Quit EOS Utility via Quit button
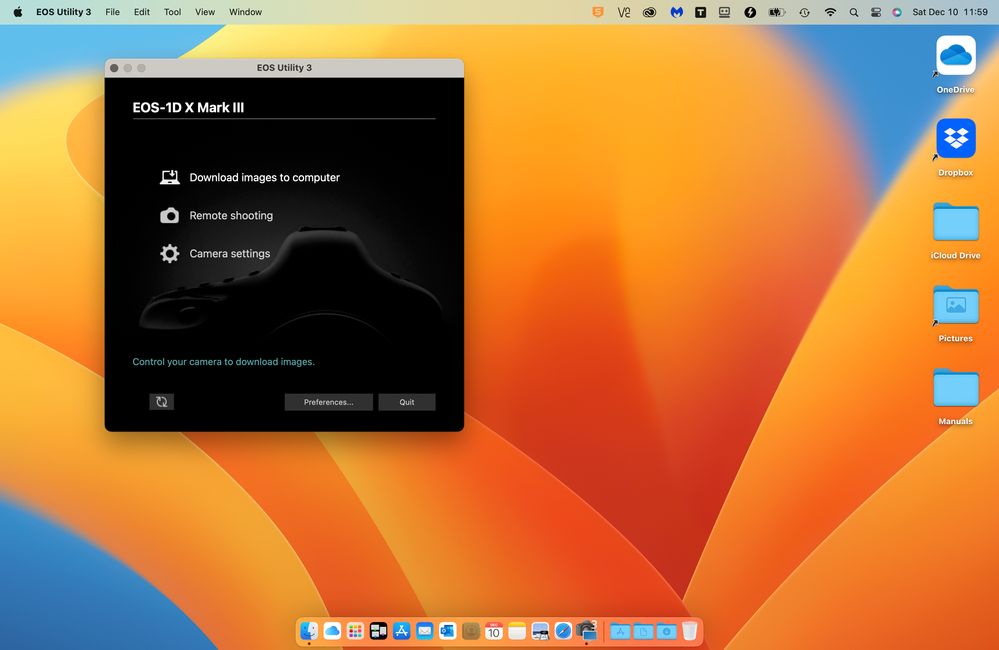 click(406, 401)
